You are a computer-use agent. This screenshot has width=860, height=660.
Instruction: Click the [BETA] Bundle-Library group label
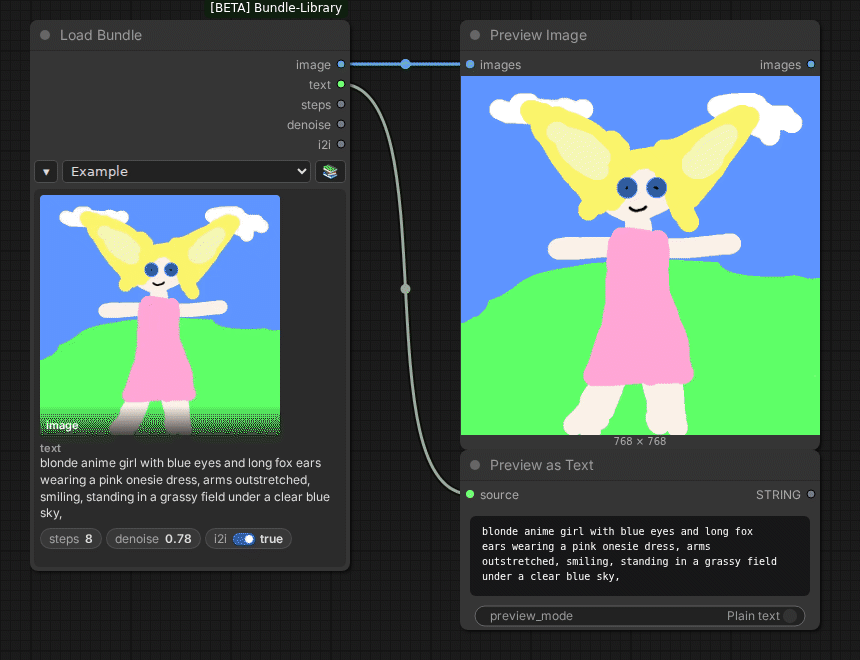(276, 8)
